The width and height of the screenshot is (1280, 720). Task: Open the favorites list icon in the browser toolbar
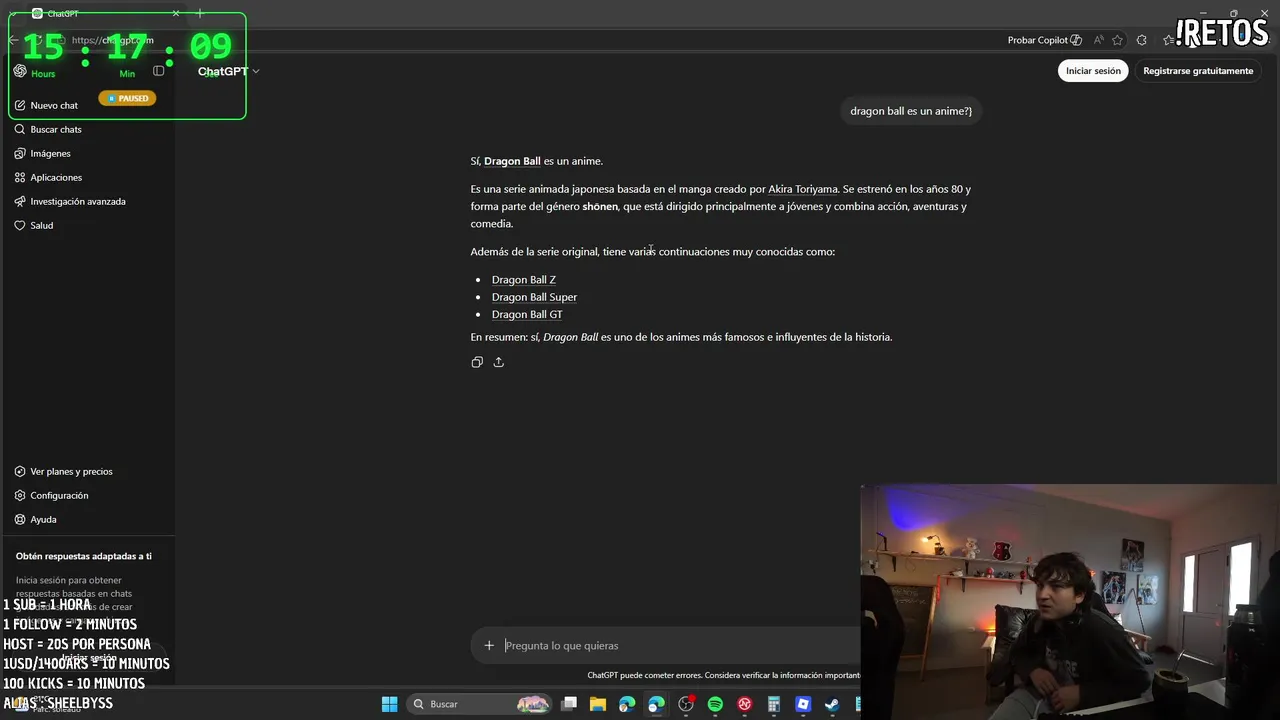[1168, 40]
